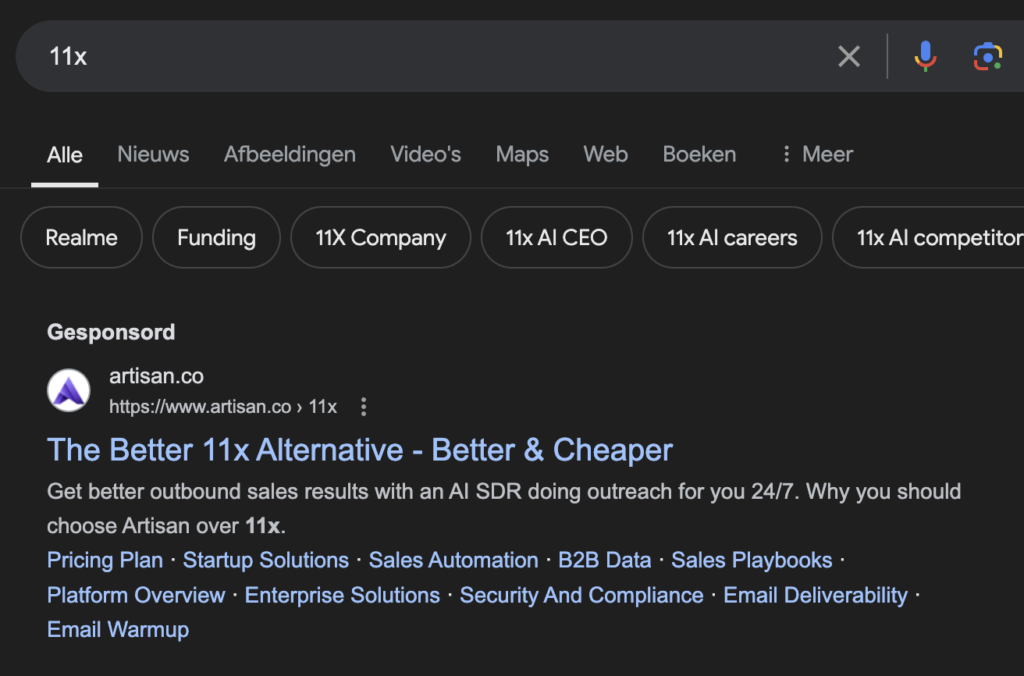
Task: Choose the 11x AI careers chip
Action: (x=732, y=238)
